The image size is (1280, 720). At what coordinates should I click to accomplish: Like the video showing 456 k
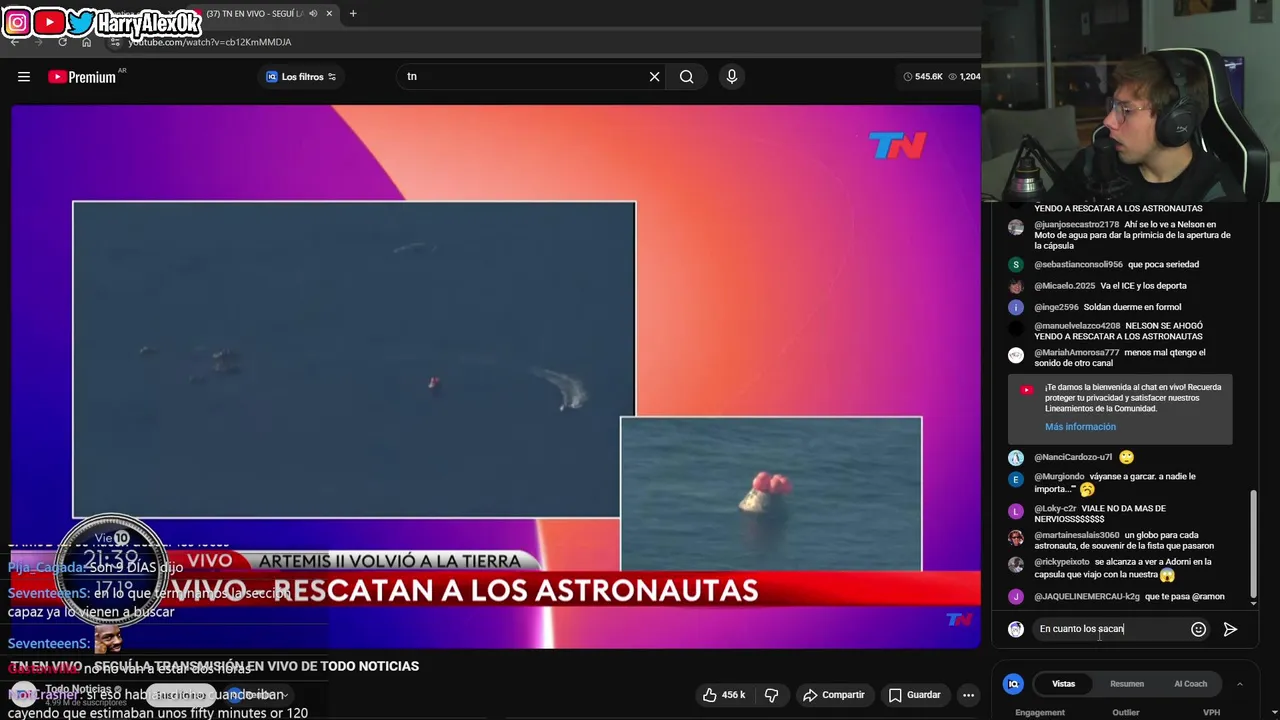723,695
